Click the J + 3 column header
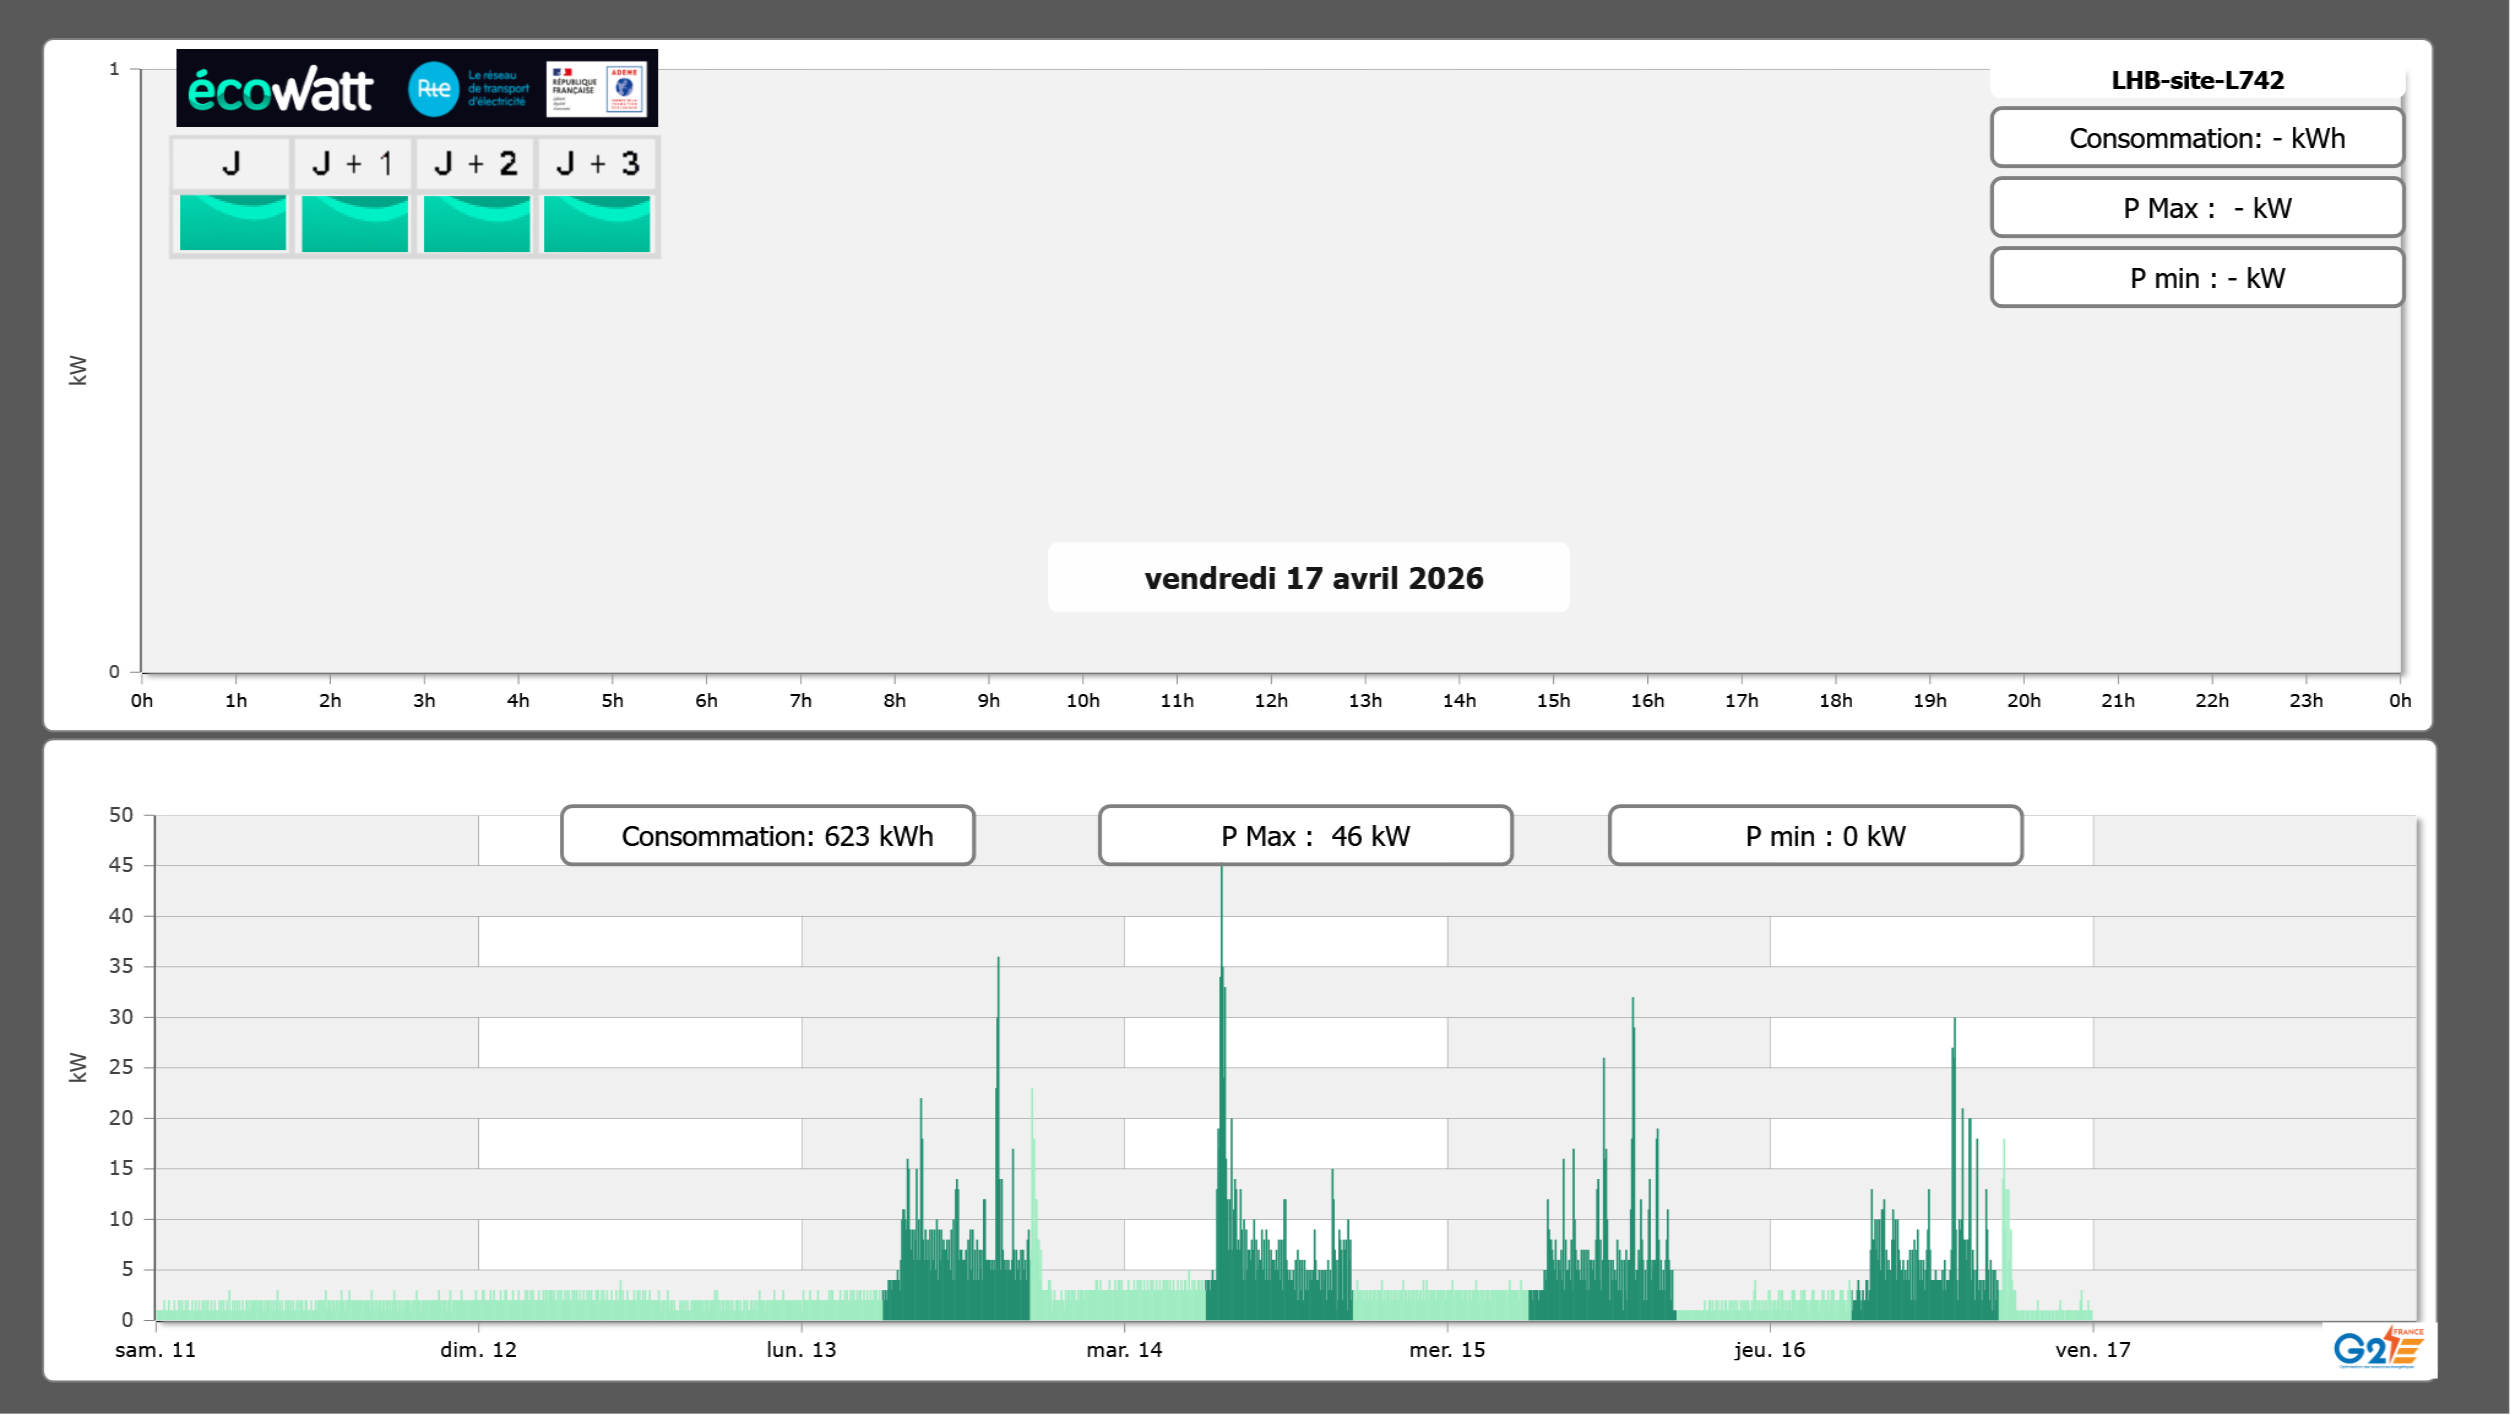 click(597, 164)
